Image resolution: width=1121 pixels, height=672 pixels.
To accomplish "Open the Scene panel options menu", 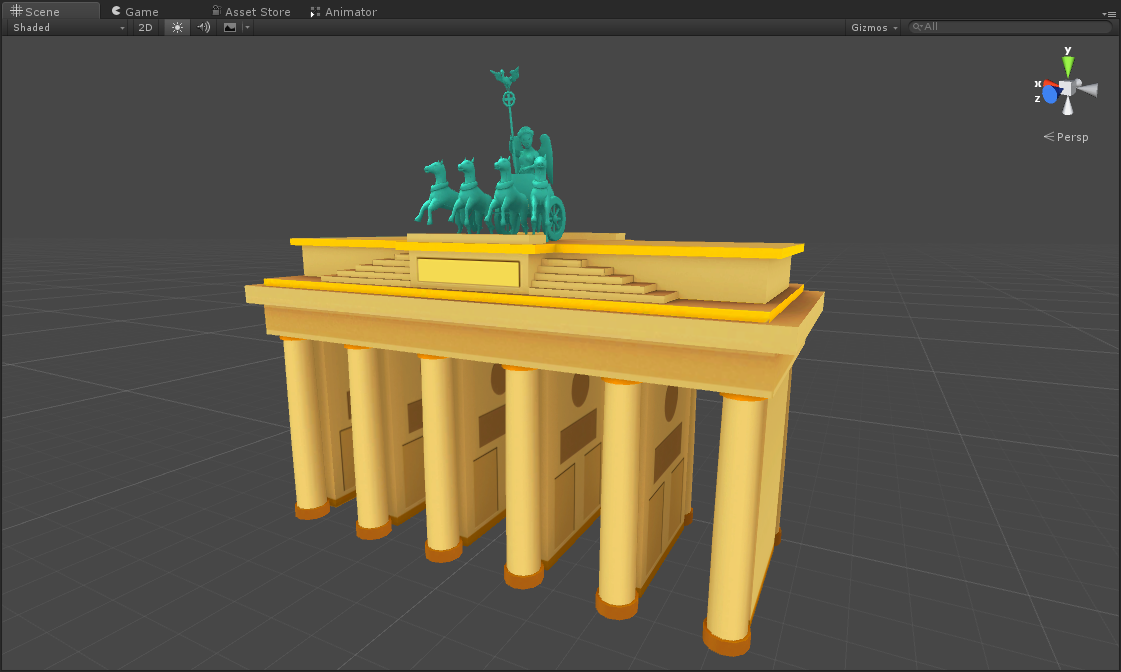I will click(1109, 14).
